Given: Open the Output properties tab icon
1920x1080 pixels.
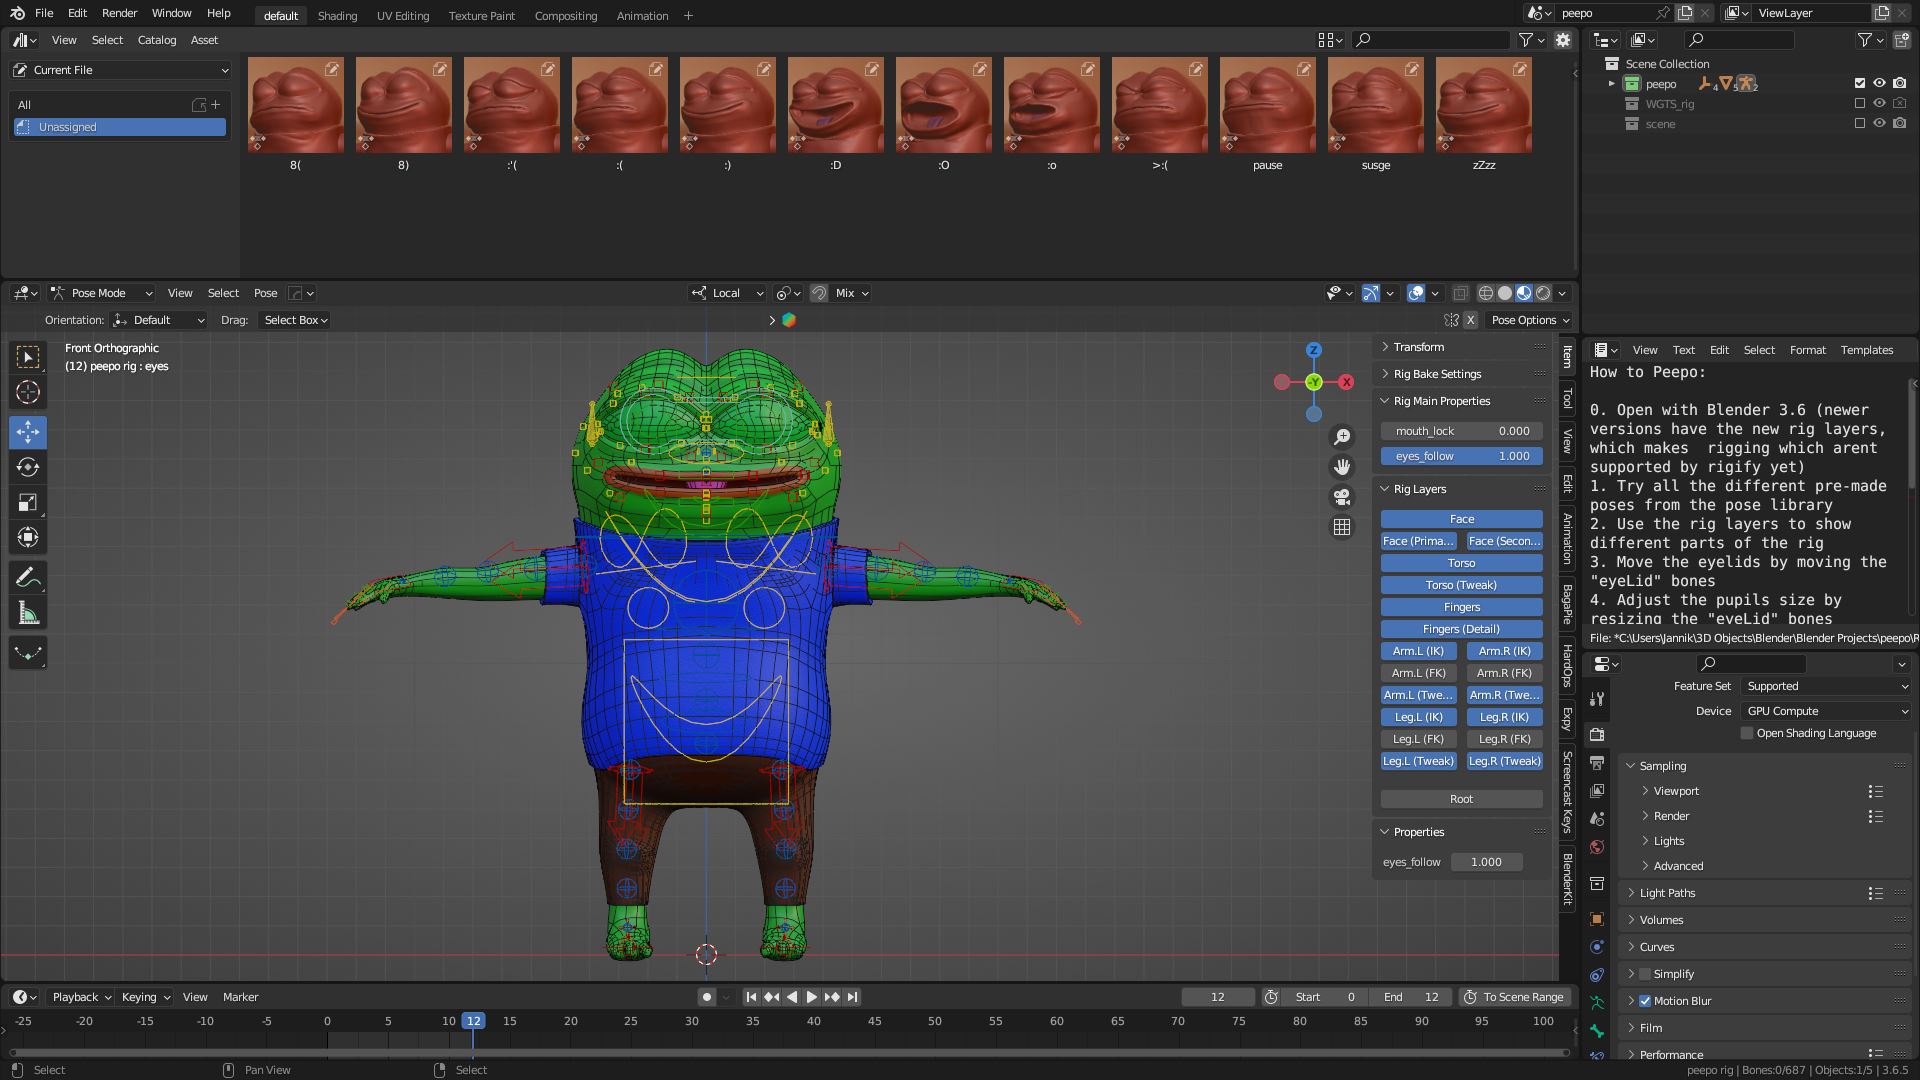Looking at the screenshot, I should tap(1597, 763).
